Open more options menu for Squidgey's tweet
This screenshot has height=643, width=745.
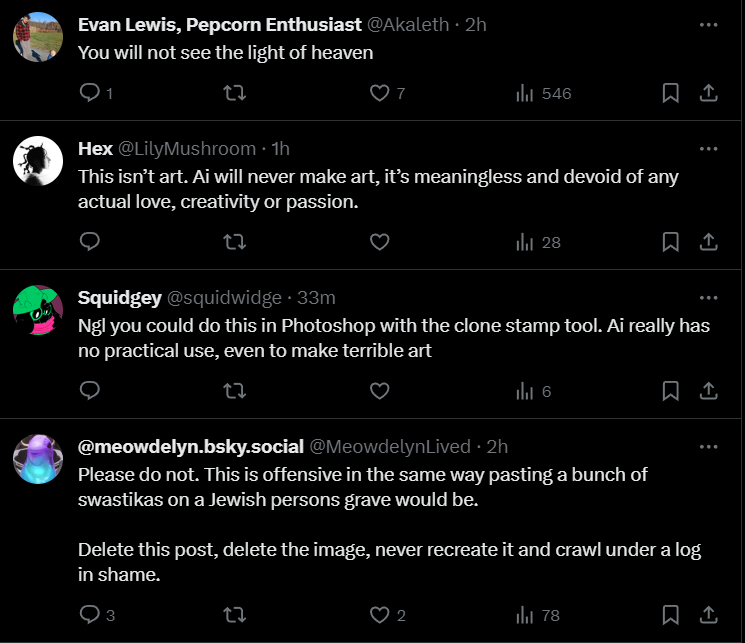tap(708, 297)
